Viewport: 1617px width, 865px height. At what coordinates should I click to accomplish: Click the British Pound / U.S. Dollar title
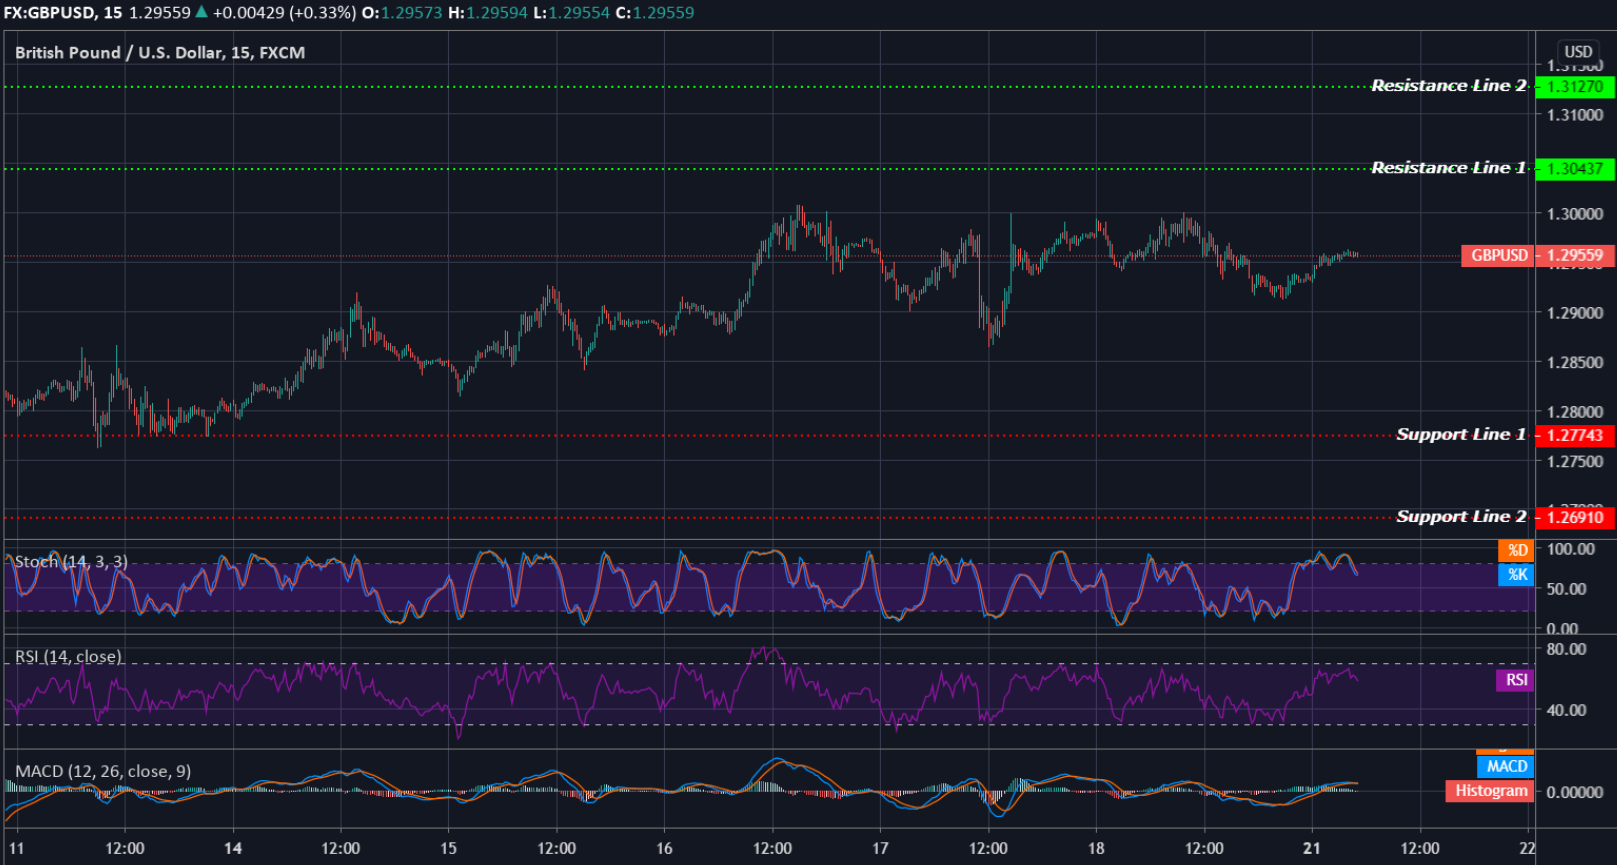coord(160,52)
